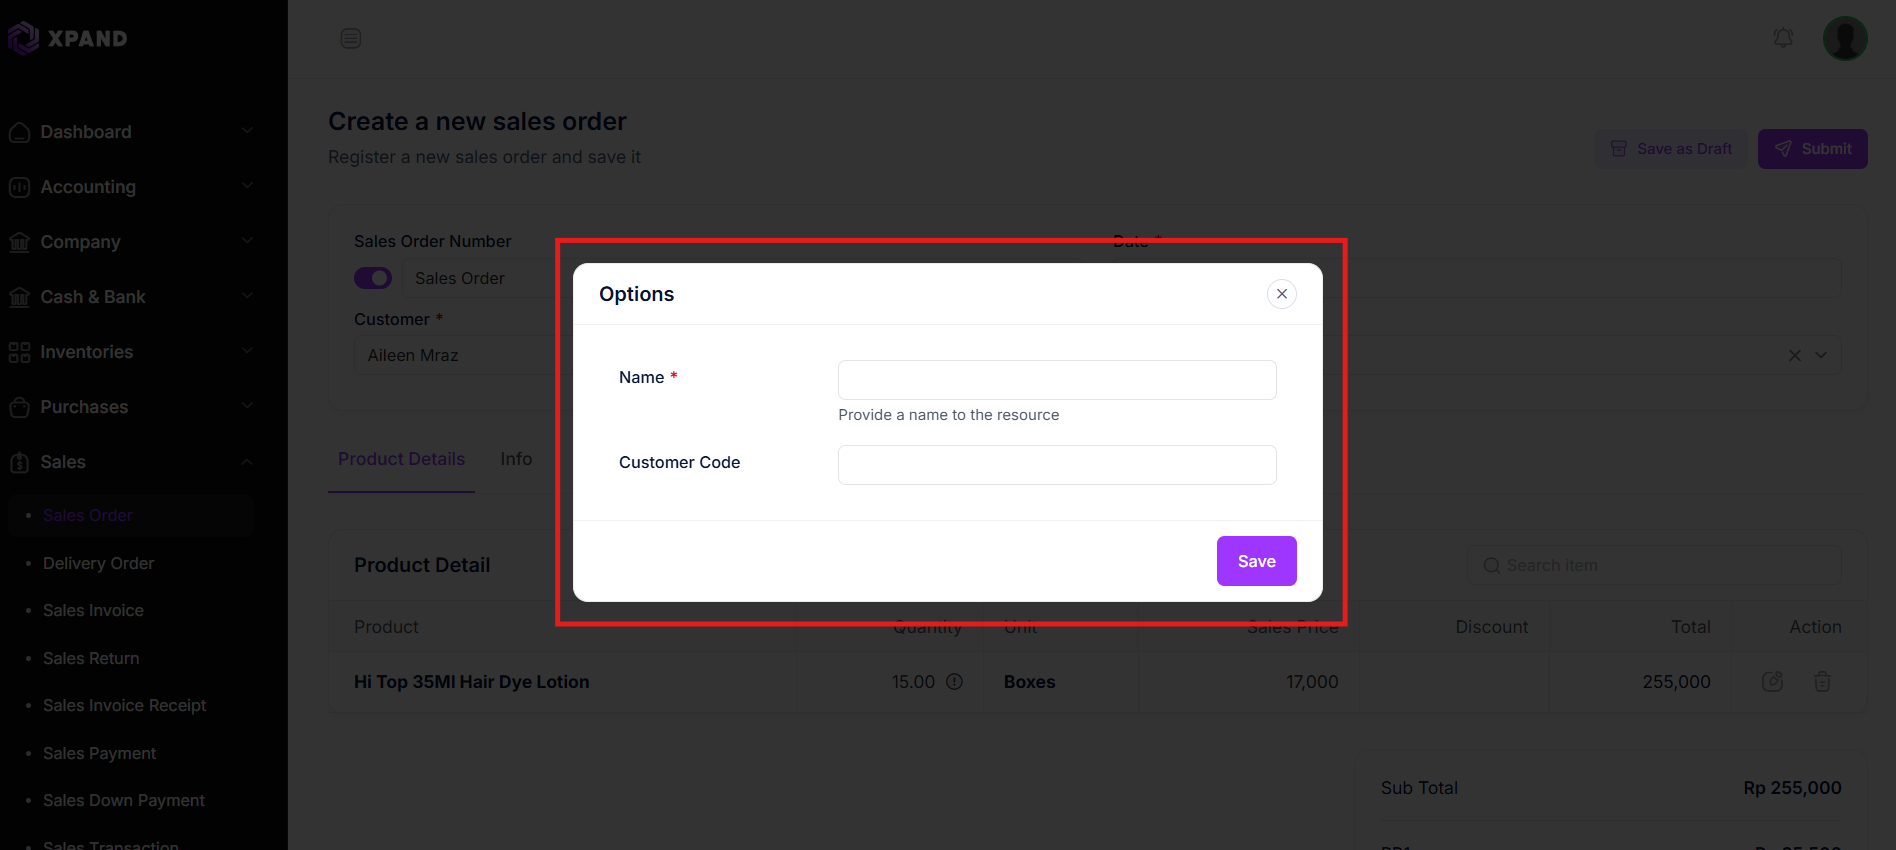Open the customer dropdown chevron

click(1821, 355)
